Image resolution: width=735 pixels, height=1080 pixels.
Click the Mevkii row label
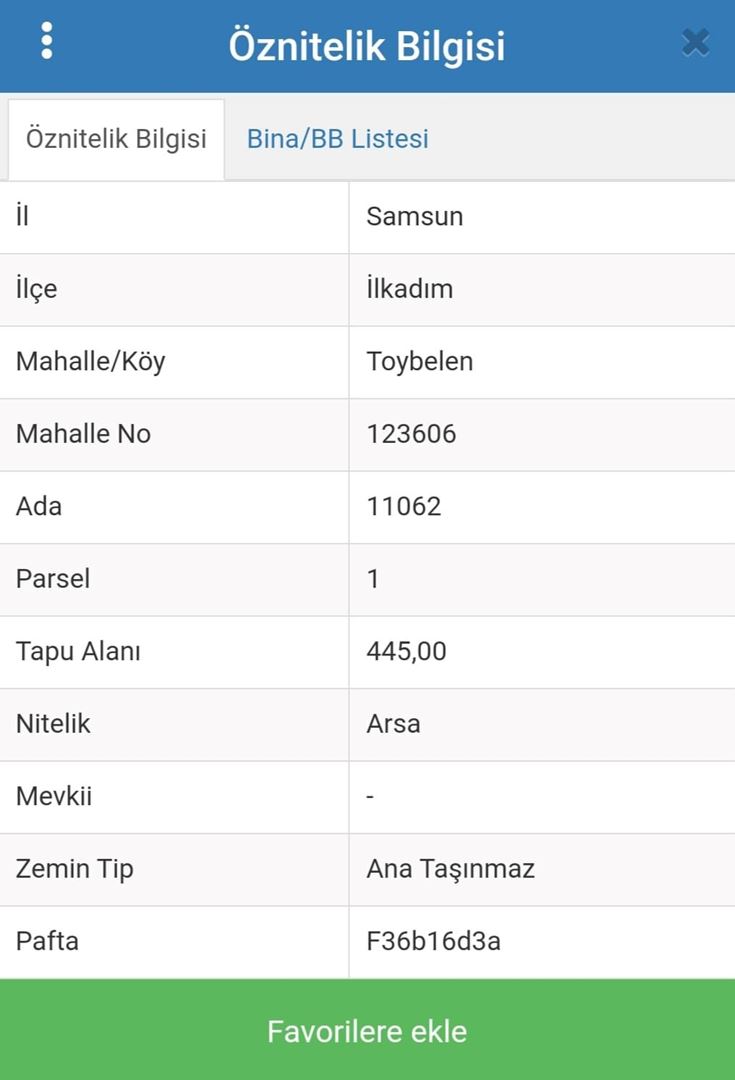(54, 797)
